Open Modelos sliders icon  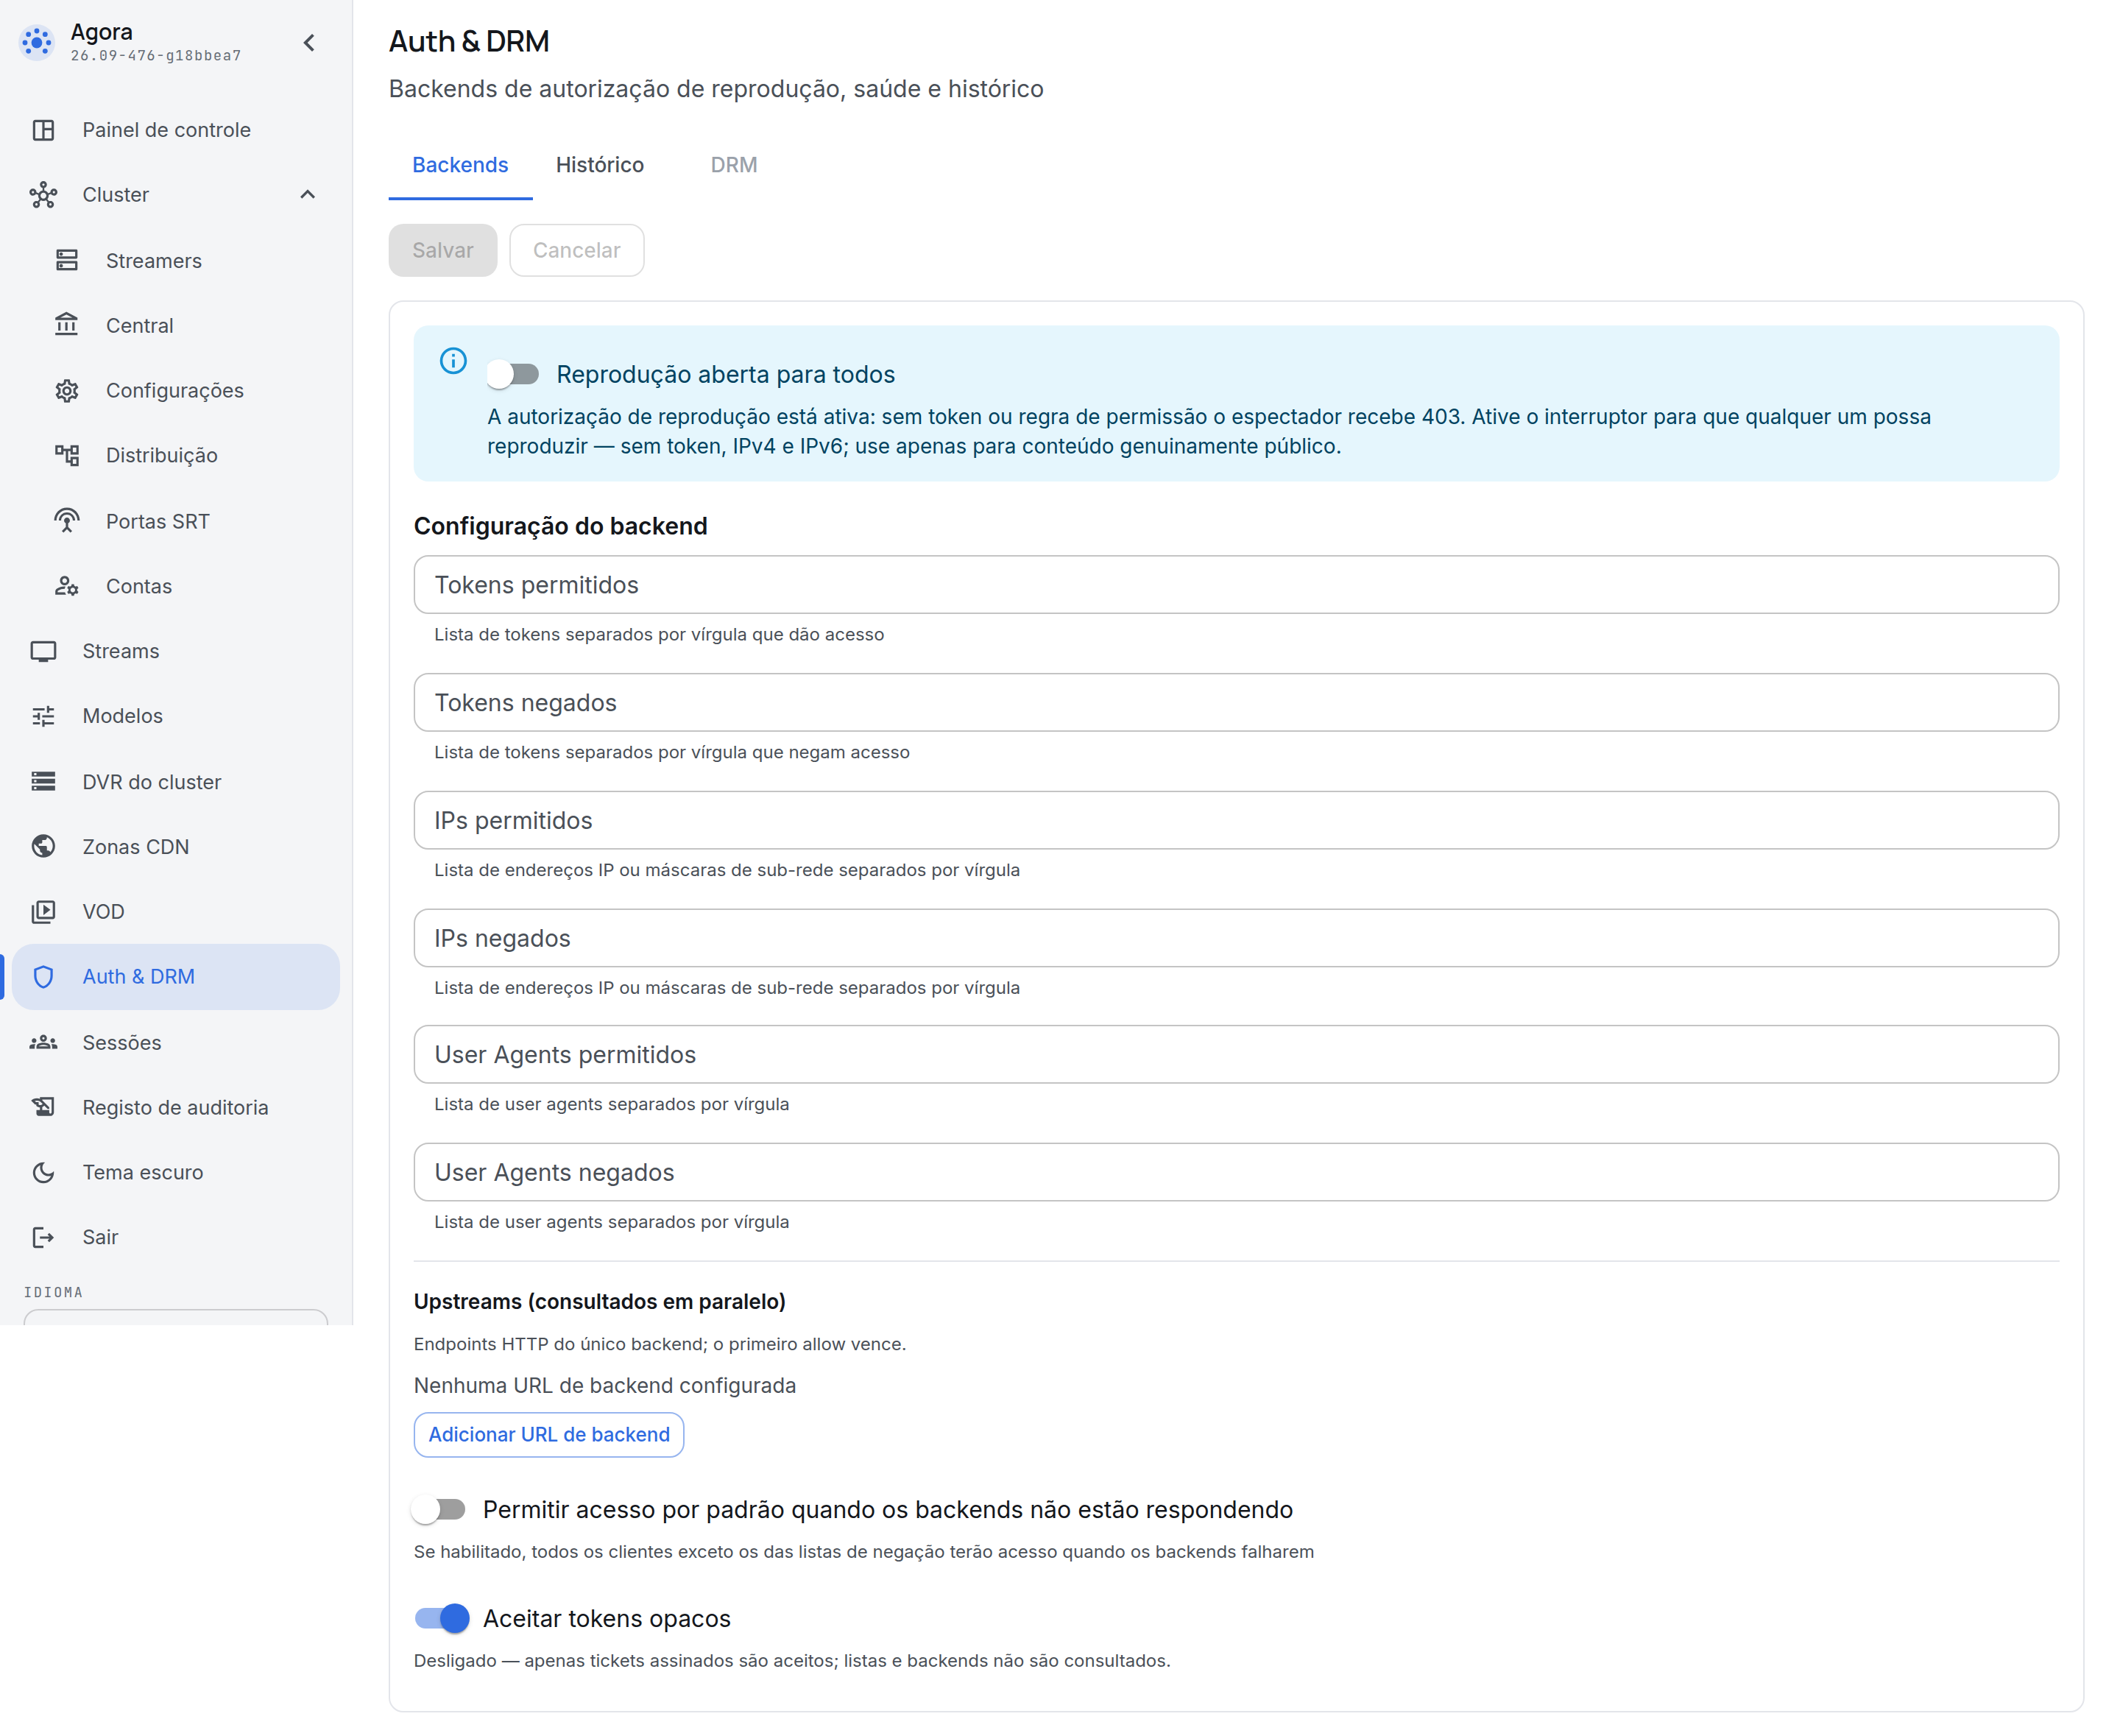pos(43,716)
